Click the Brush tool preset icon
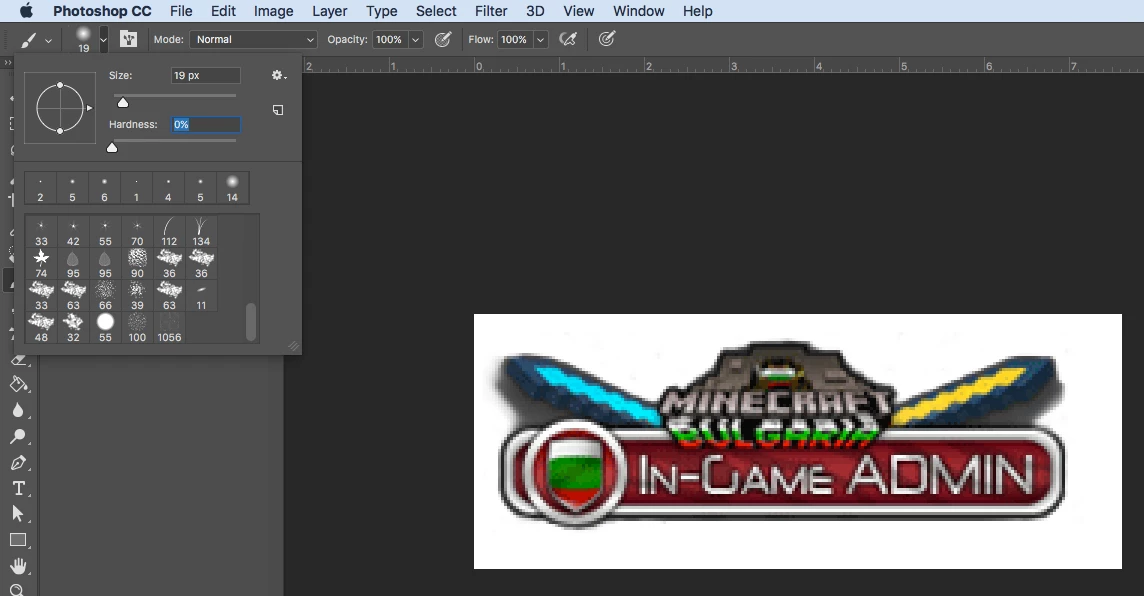 tap(28, 40)
